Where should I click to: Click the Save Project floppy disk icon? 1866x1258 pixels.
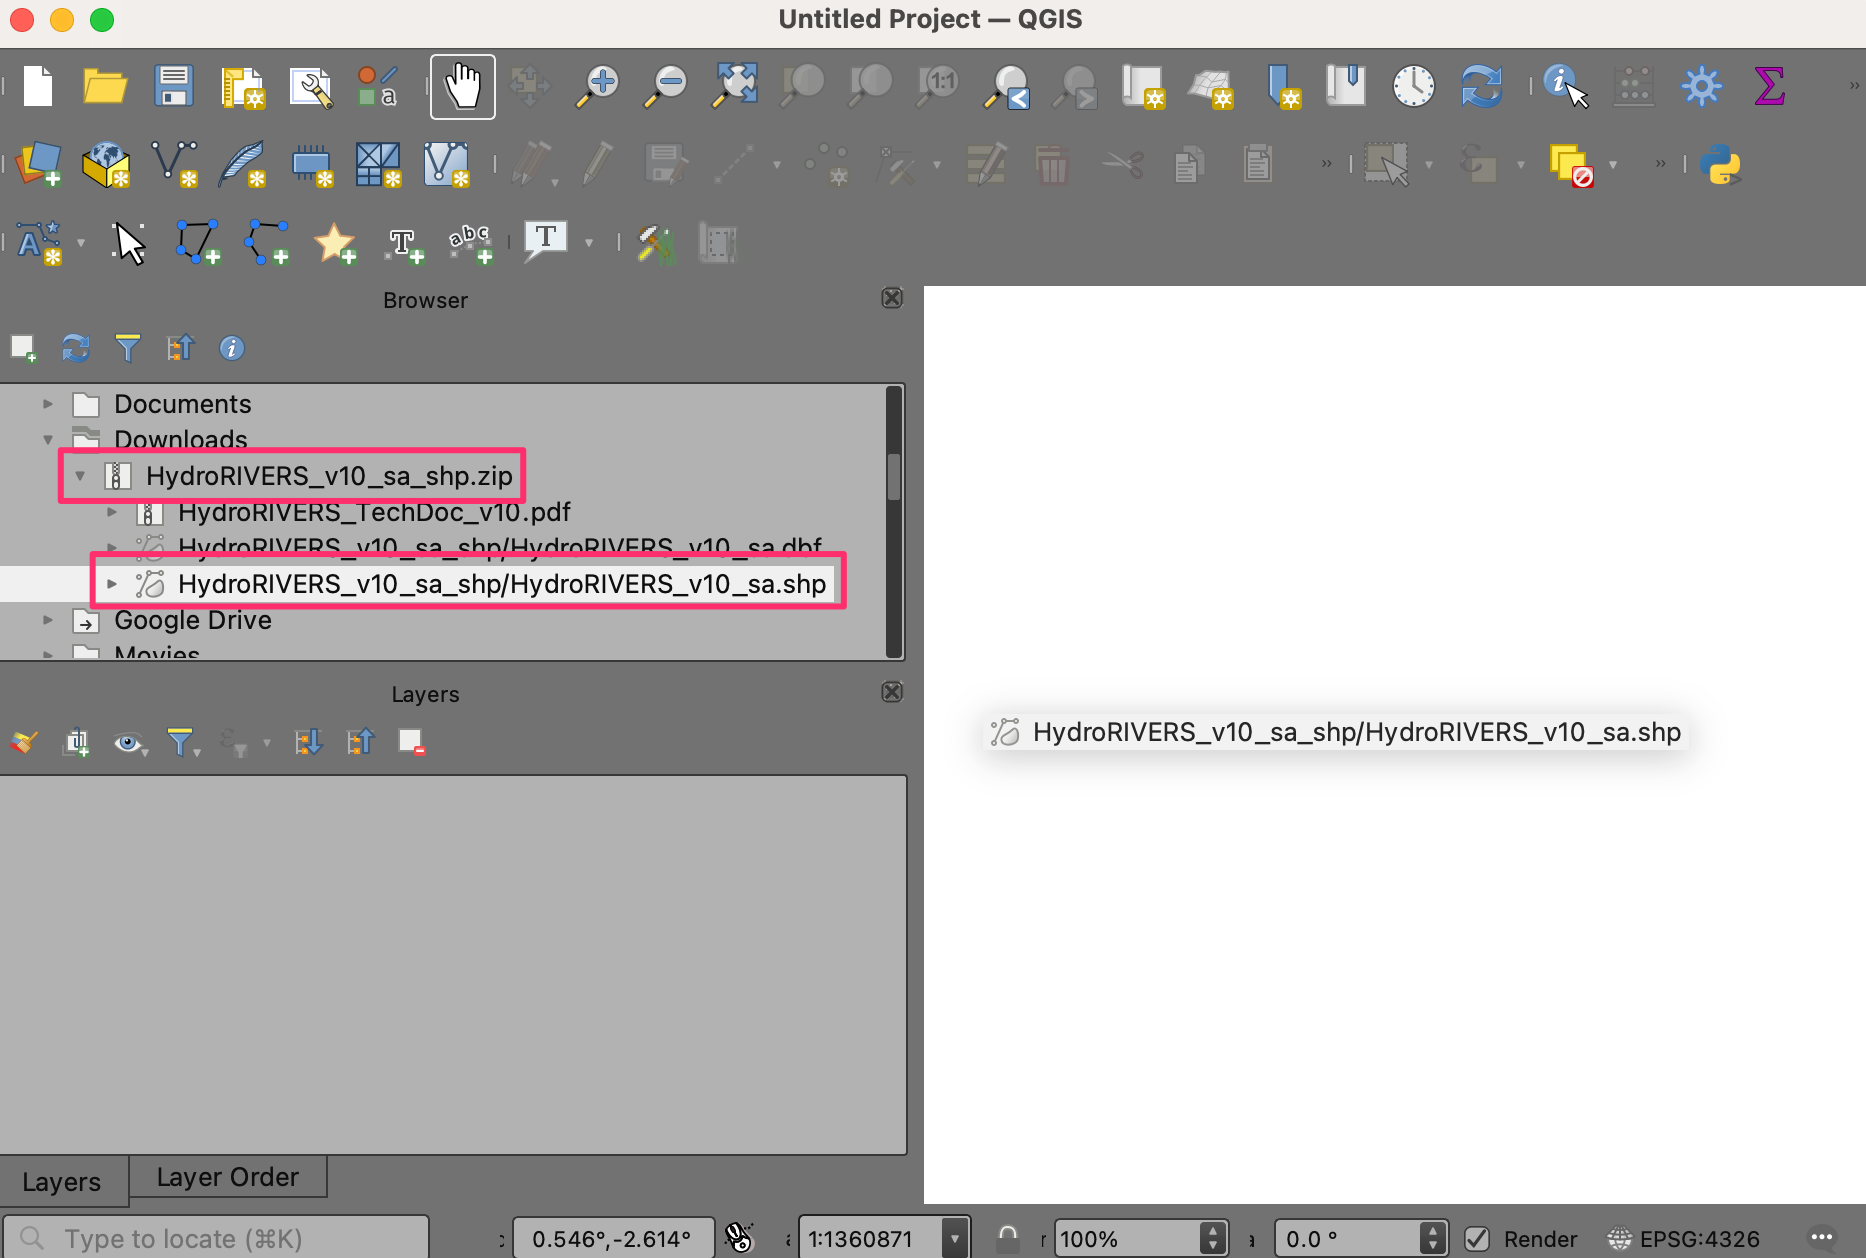pyautogui.click(x=173, y=86)
